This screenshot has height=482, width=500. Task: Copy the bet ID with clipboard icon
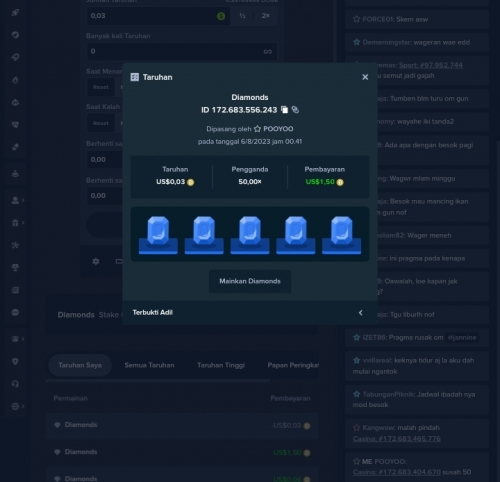(x=284, y=110)
